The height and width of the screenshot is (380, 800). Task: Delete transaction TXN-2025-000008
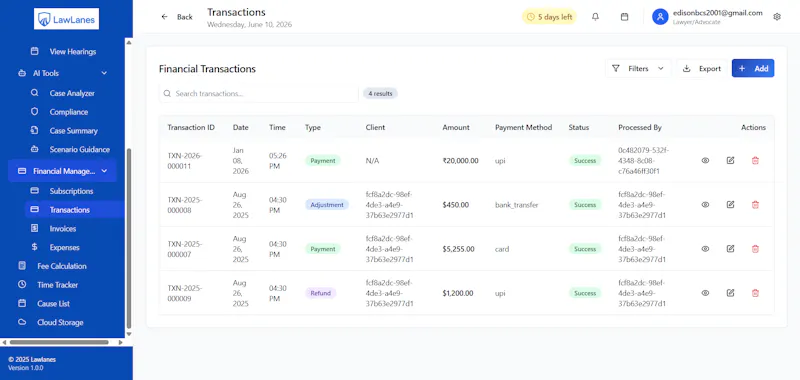pos(755,205)
